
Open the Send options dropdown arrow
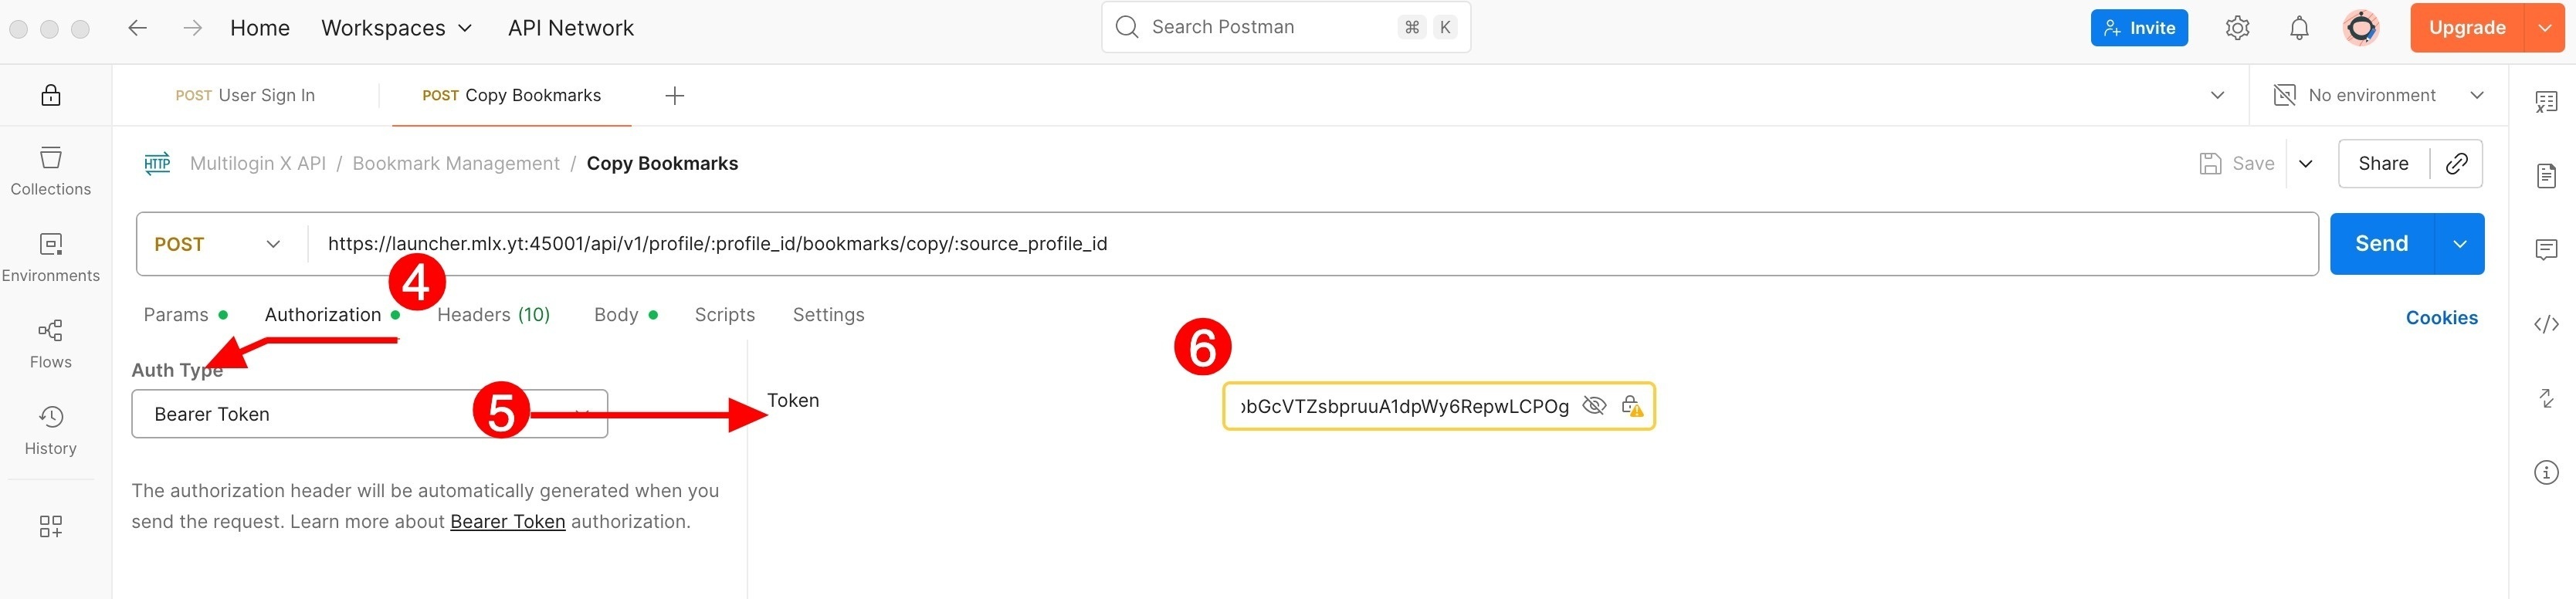point(2459,244)
